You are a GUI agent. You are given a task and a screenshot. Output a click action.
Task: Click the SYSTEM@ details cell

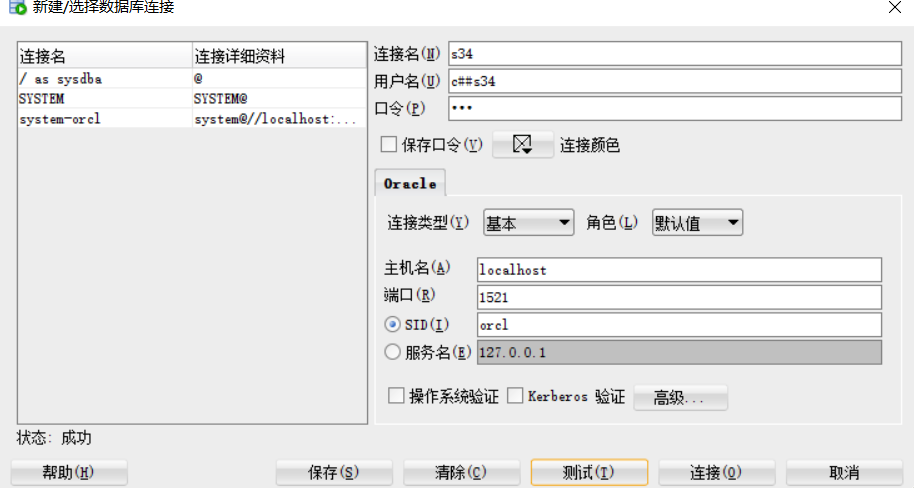[x=279, y=99]
